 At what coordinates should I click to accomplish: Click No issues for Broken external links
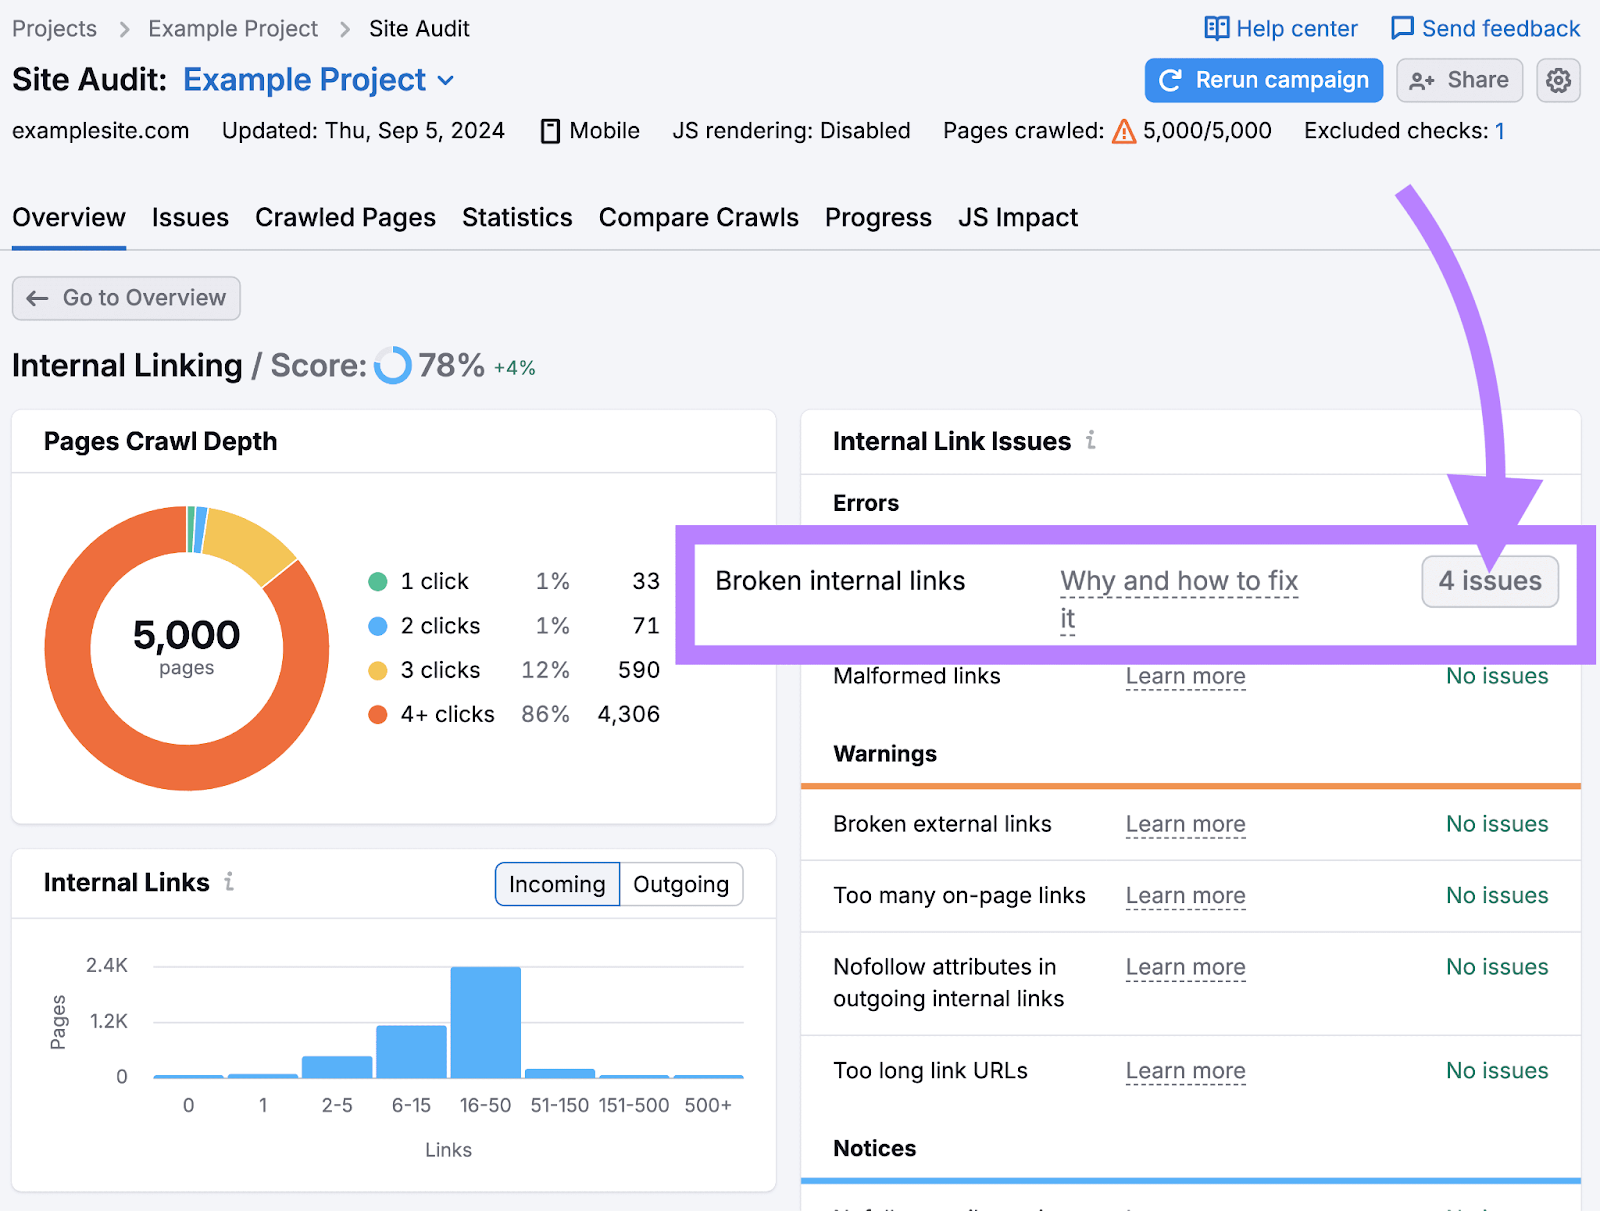click(x=1497, y=824)
